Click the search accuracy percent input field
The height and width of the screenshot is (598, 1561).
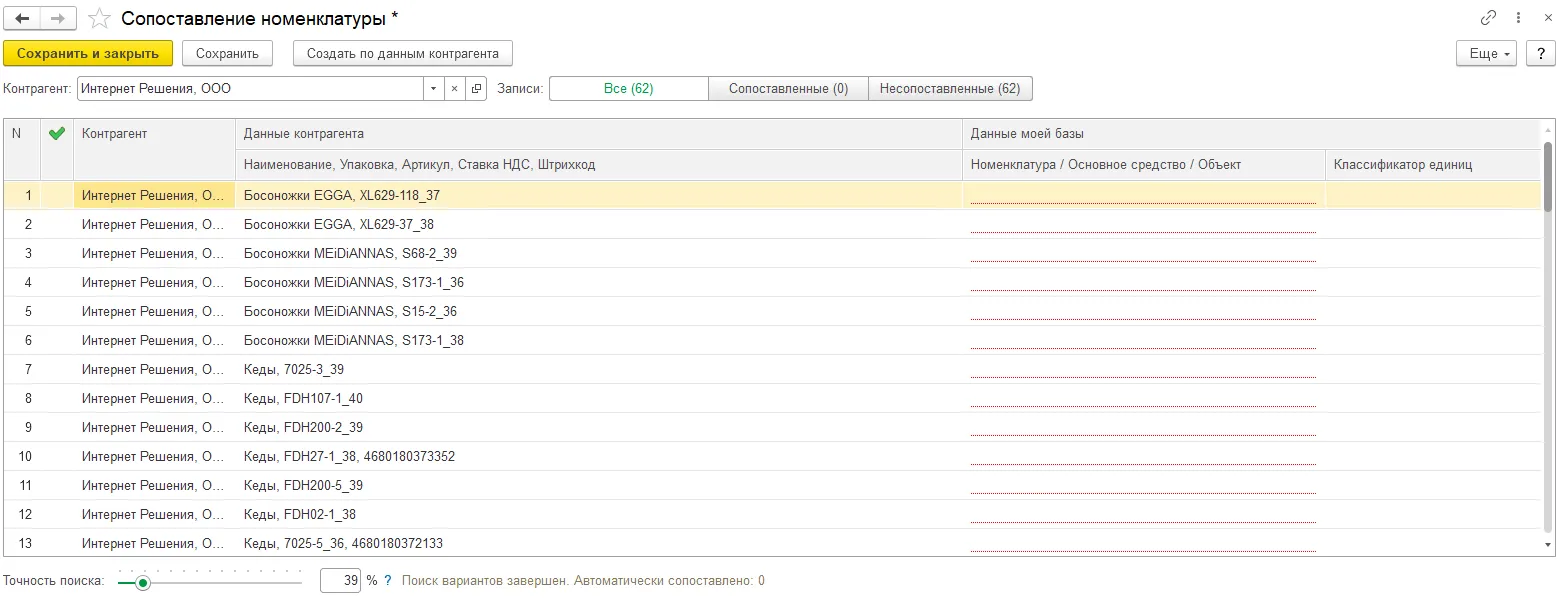pos(340,580)
